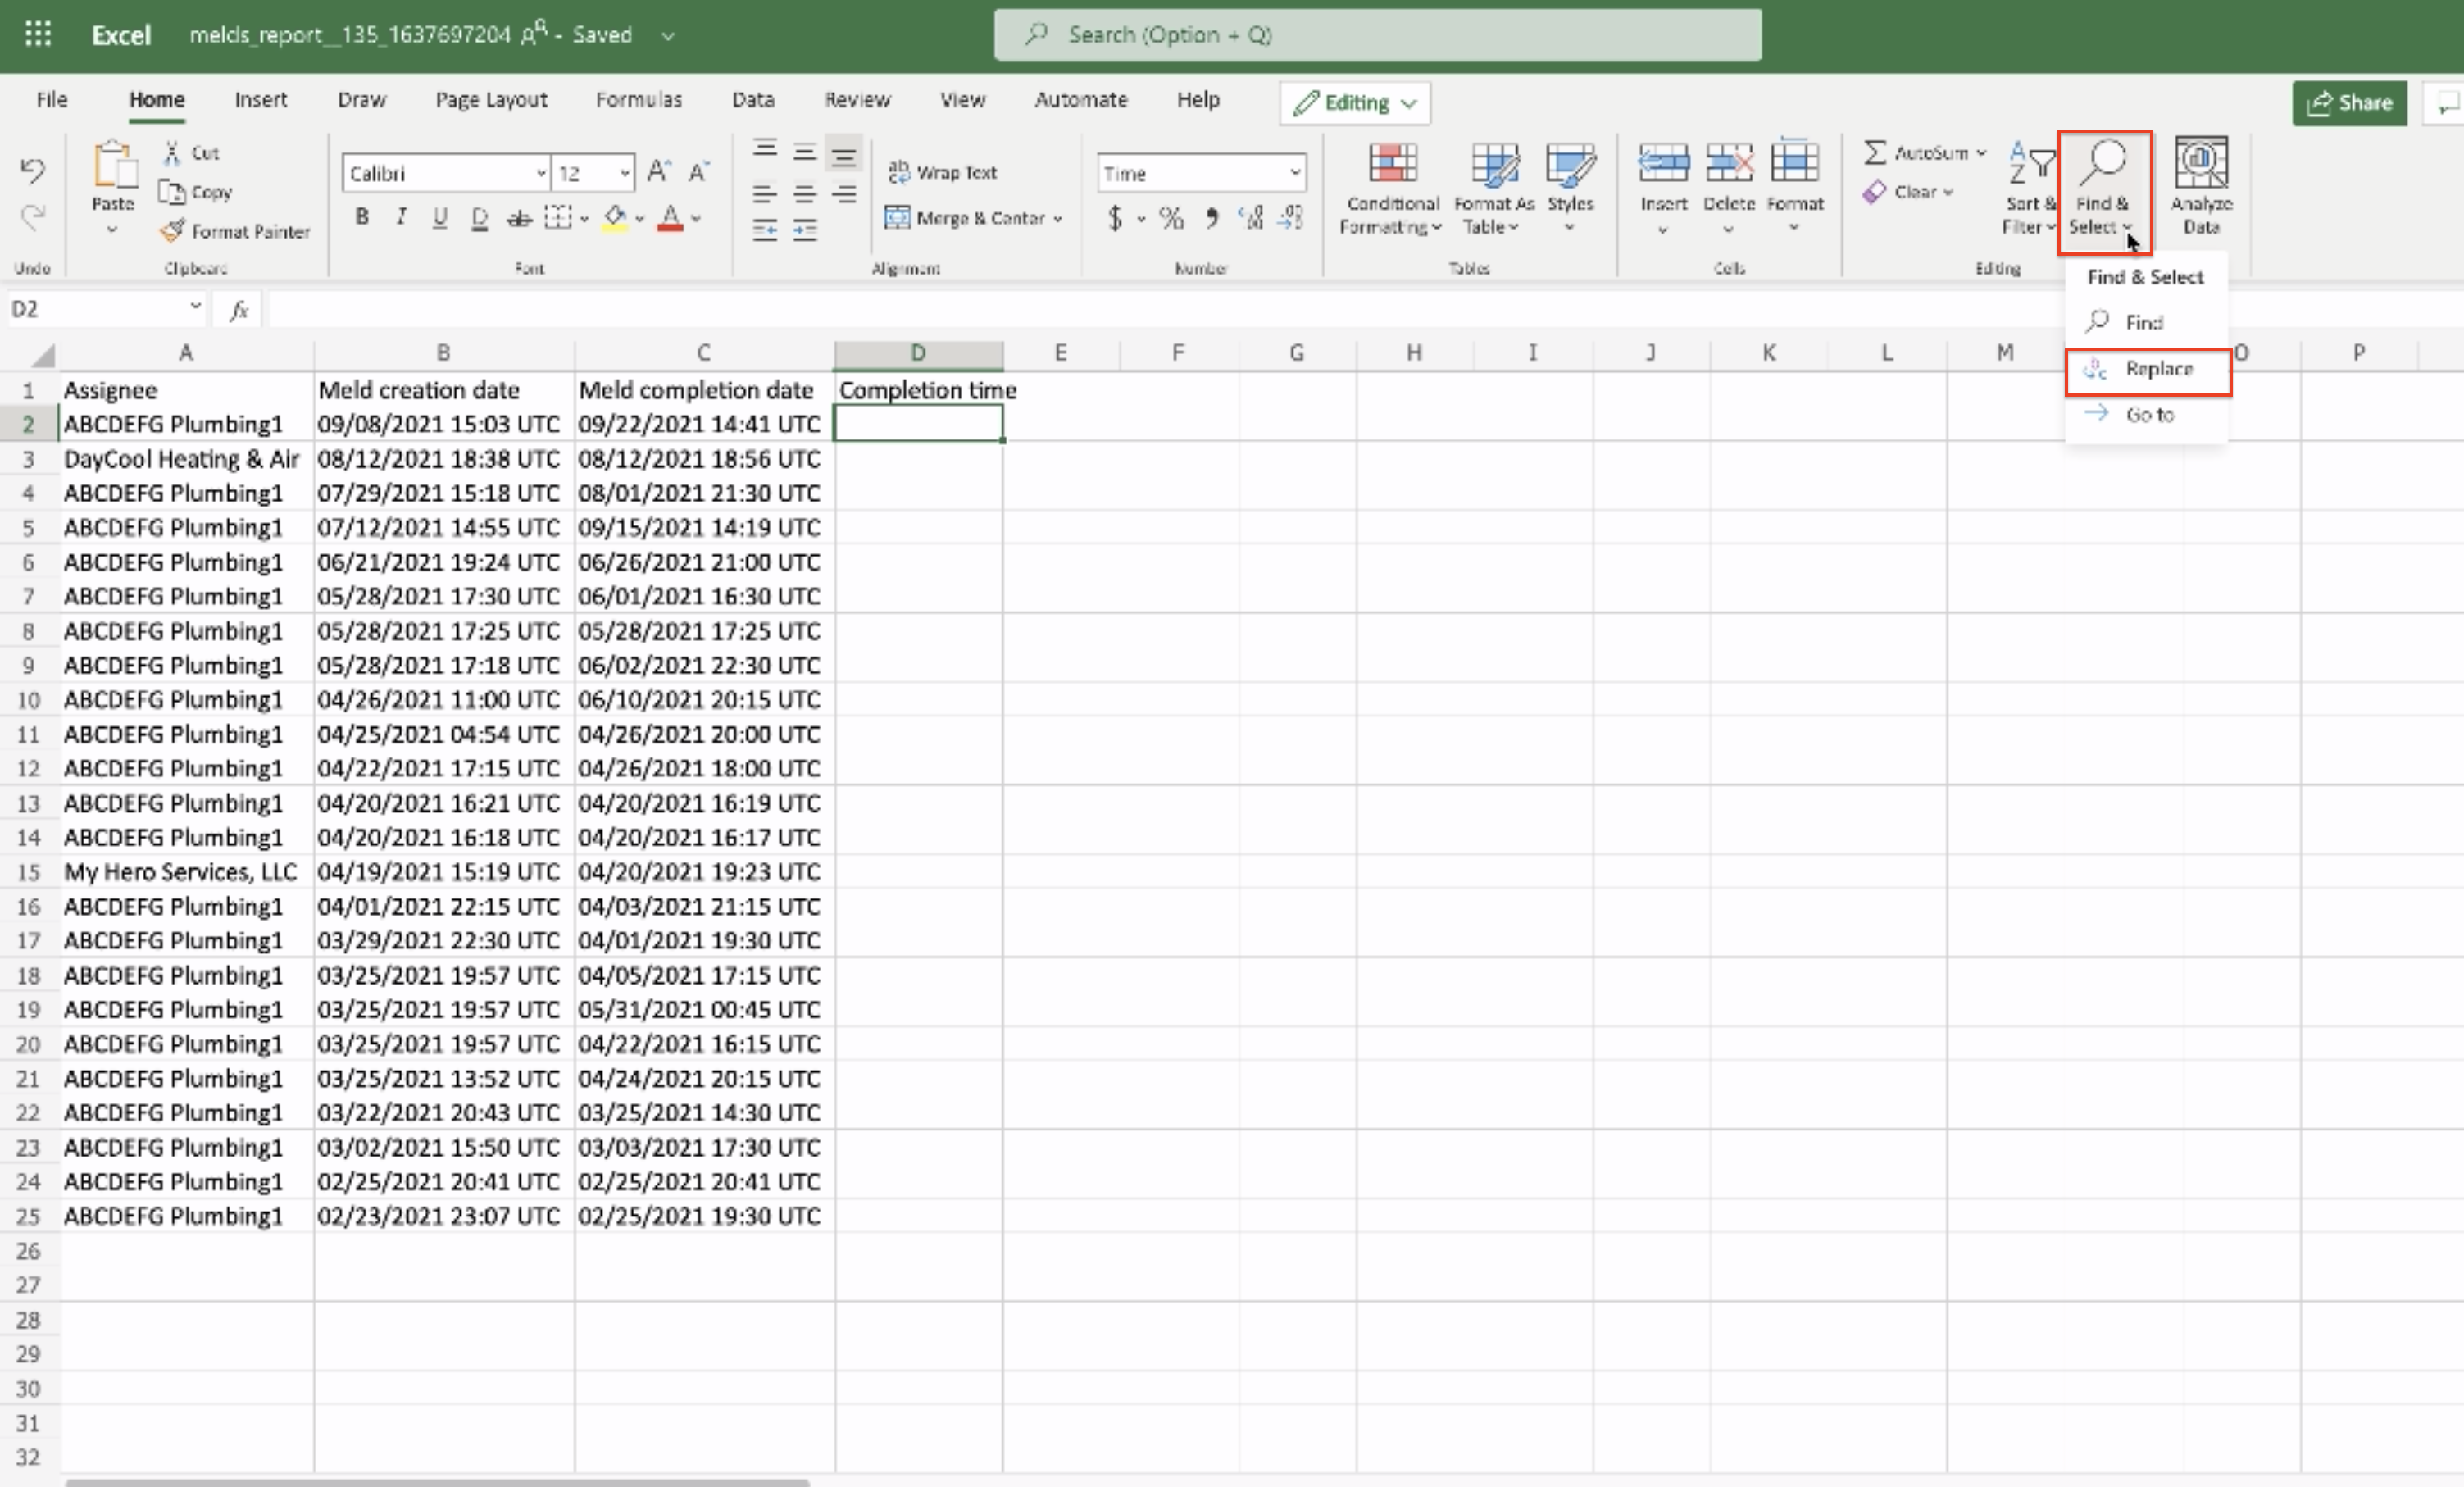Switch to the Formulas tab
The height and width of the screenshot is (1487, 2464).
click(638, 99)
